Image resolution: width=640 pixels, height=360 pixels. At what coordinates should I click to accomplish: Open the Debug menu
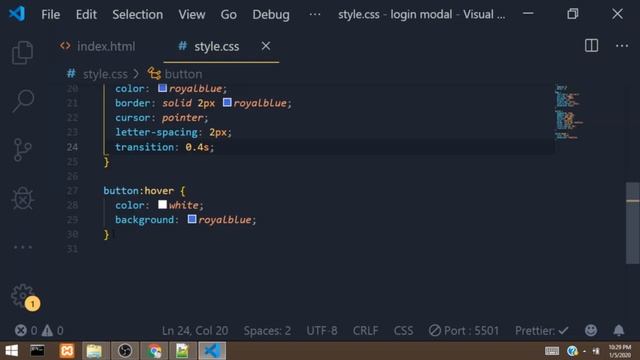pyautogui.click(x=271, y=15)
